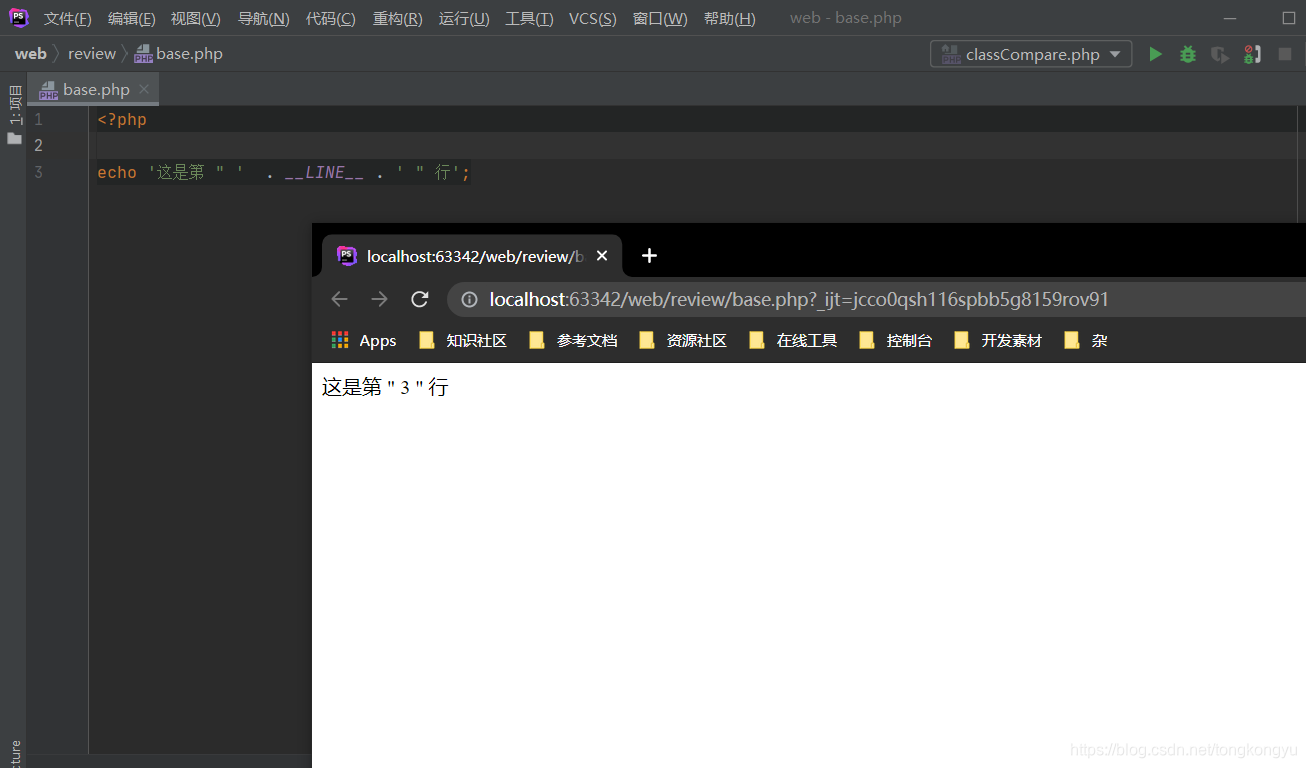
Task: Open the 运行(U) menu
Action: 464,18
